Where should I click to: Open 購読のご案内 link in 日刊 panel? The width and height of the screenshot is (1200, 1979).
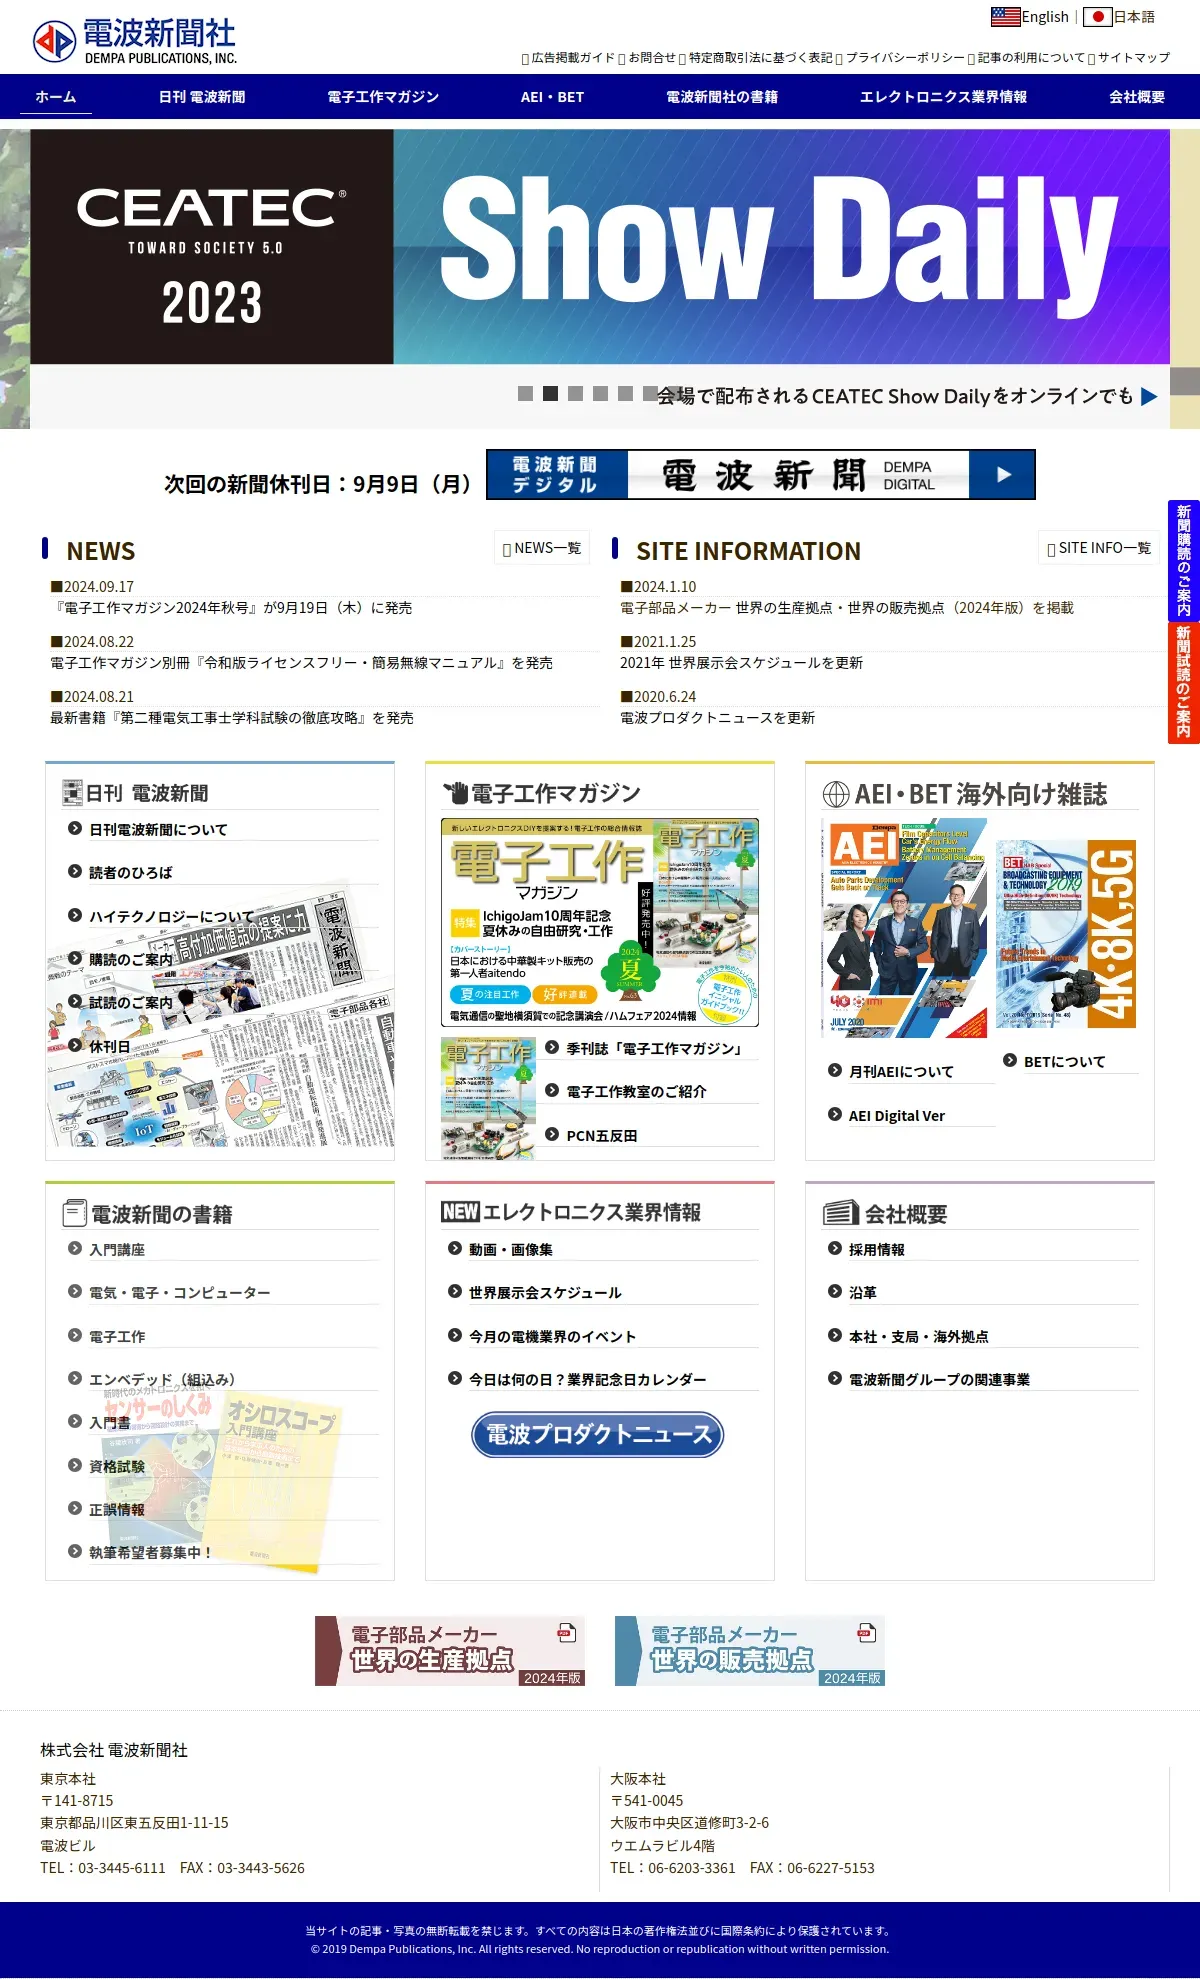point(131,959)
